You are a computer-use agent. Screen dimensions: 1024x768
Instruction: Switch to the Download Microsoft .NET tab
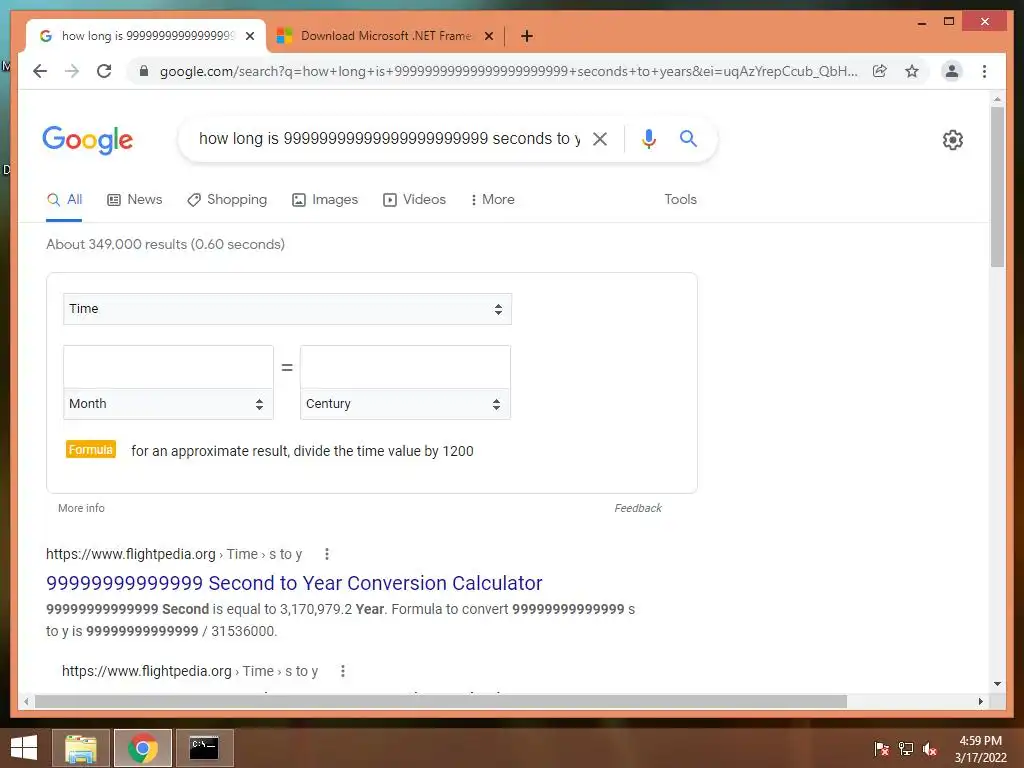(x=385, y=36)
